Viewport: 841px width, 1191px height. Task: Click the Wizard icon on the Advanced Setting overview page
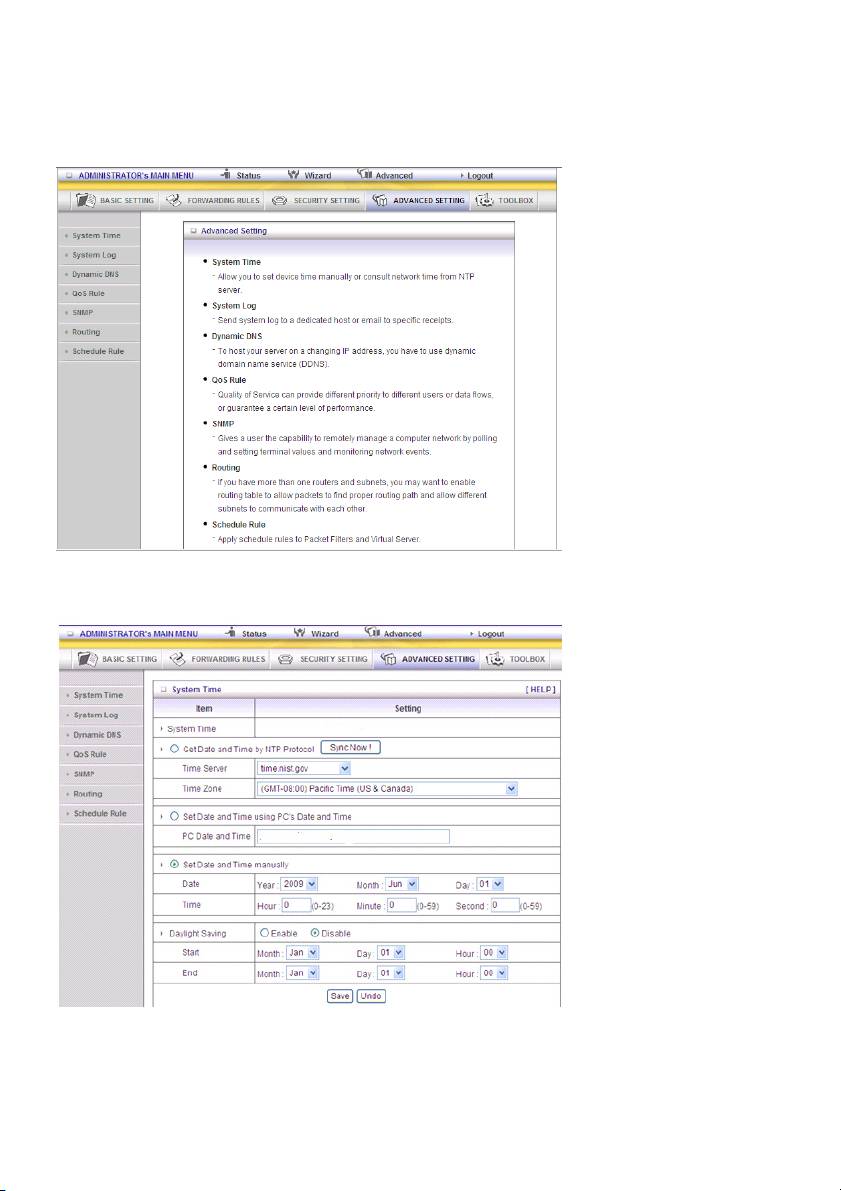pyautogui.click(x=296, y=175)
